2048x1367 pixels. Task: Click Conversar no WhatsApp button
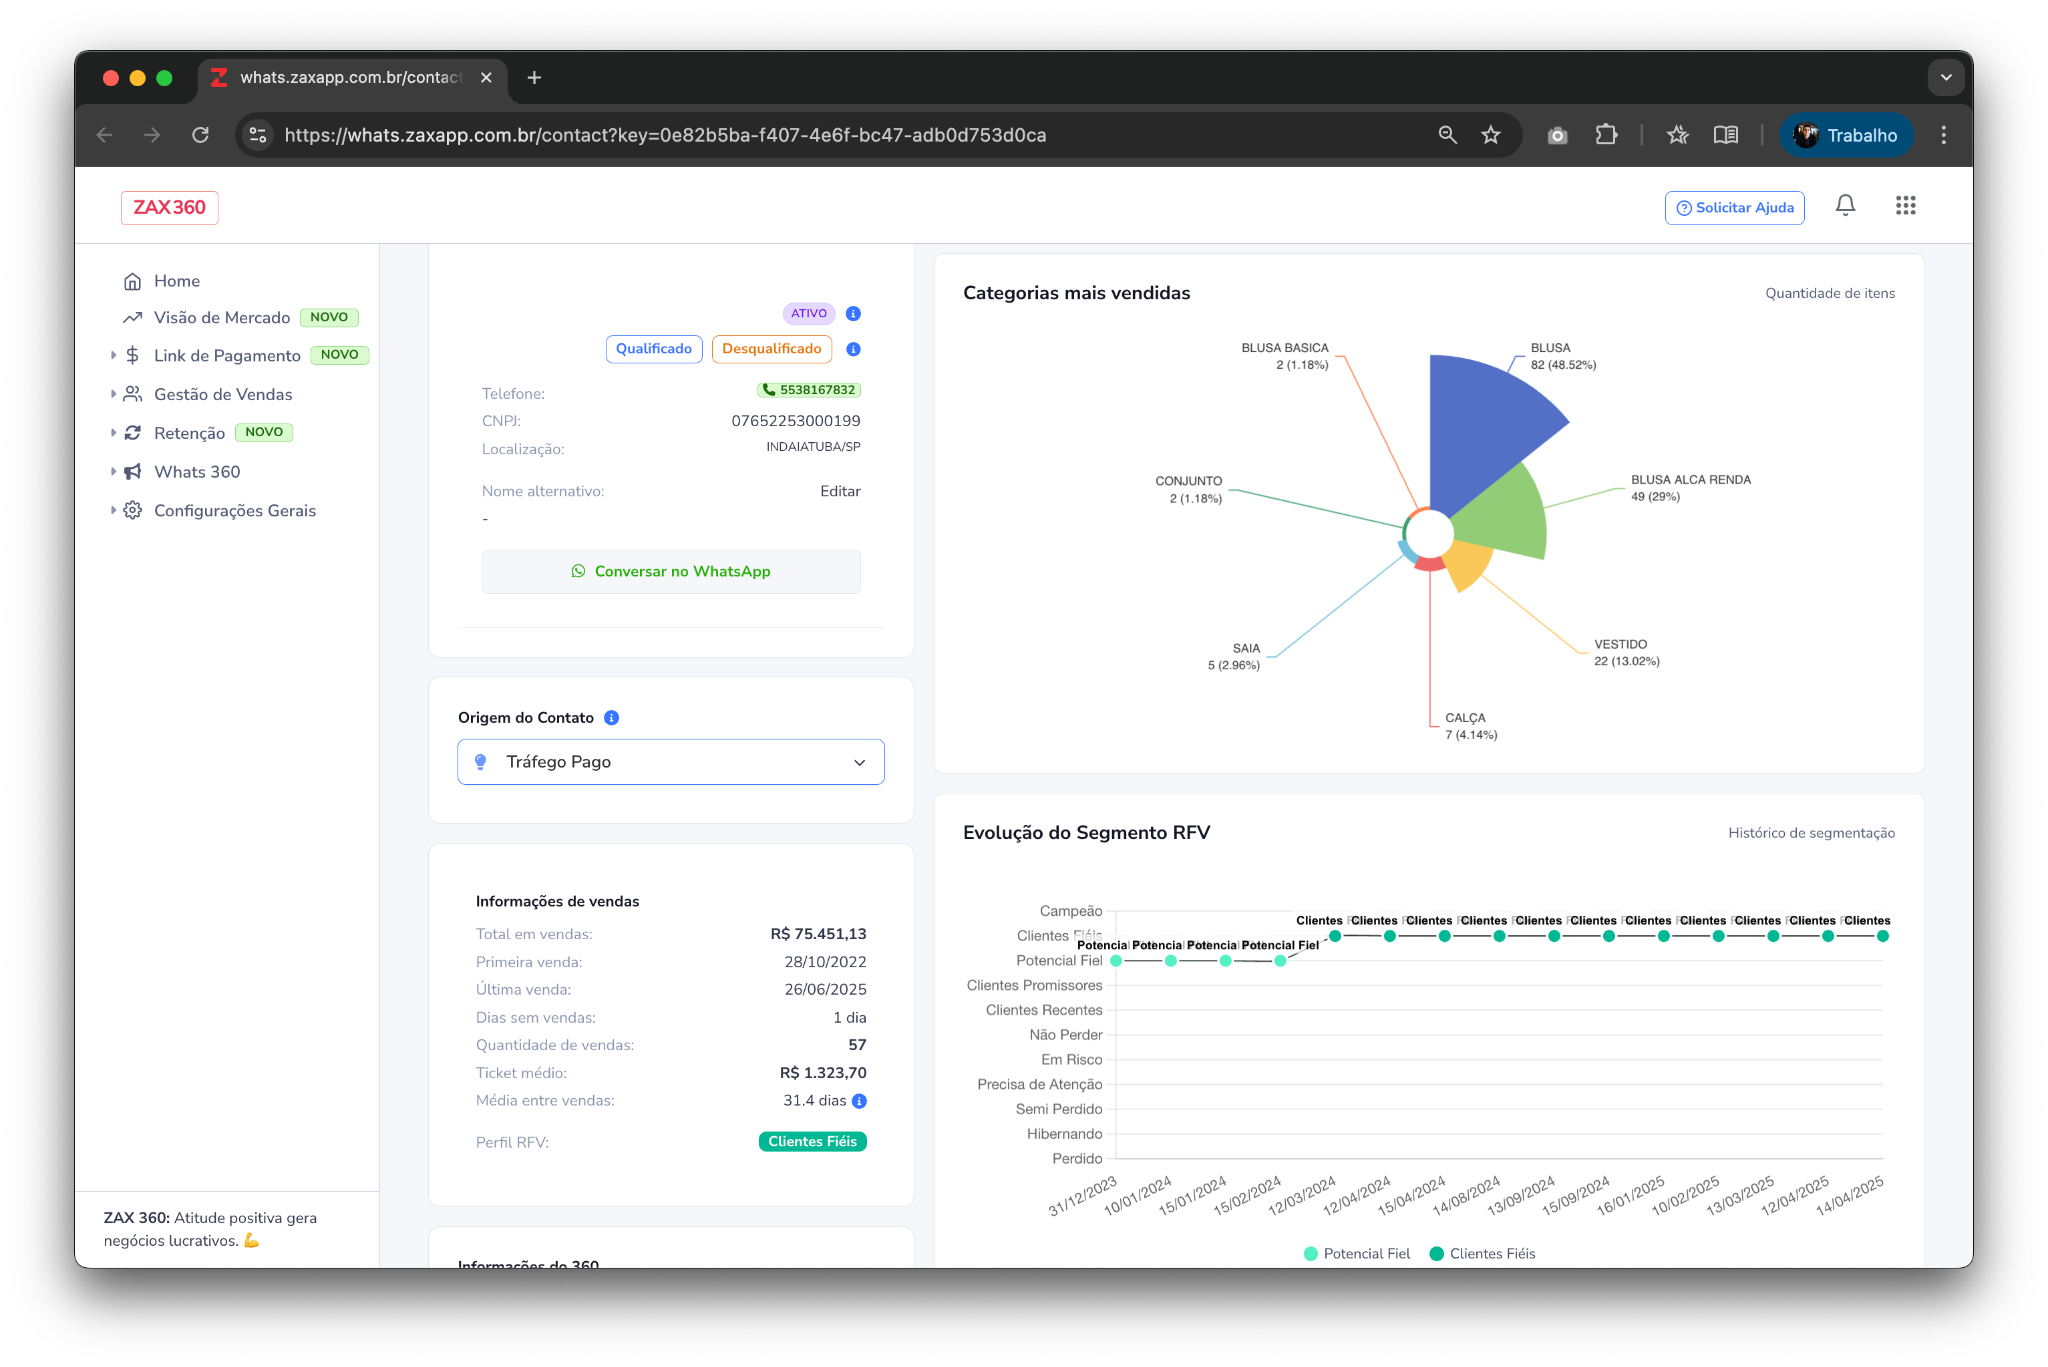click(x=670, y=572)
